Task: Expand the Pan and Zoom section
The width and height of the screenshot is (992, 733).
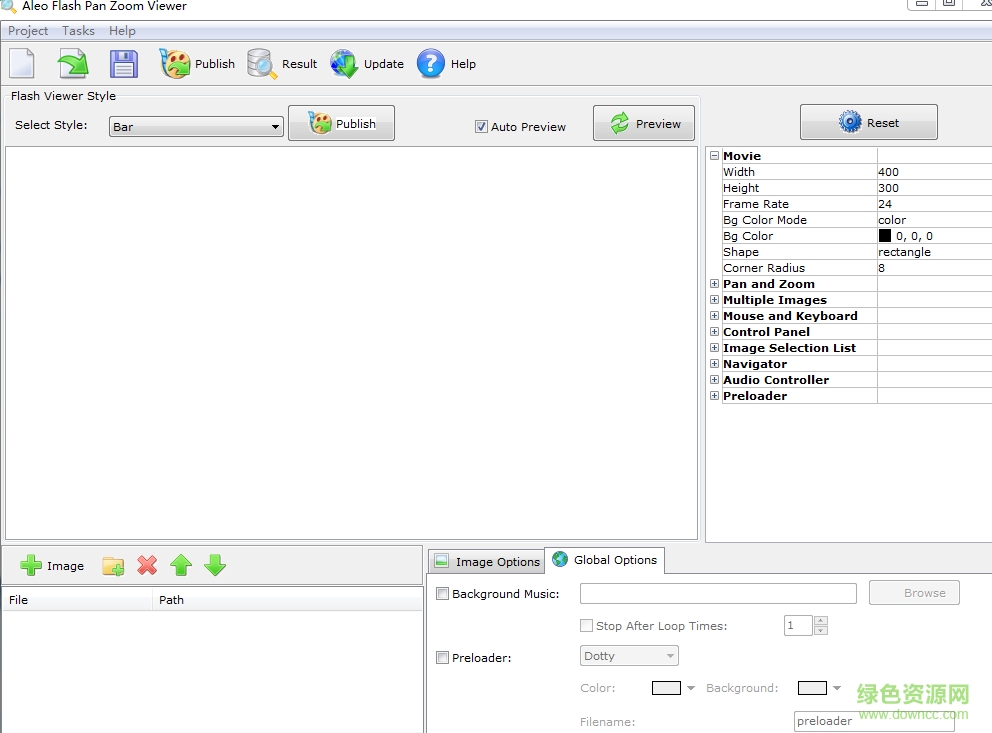Action: [714, 283]
